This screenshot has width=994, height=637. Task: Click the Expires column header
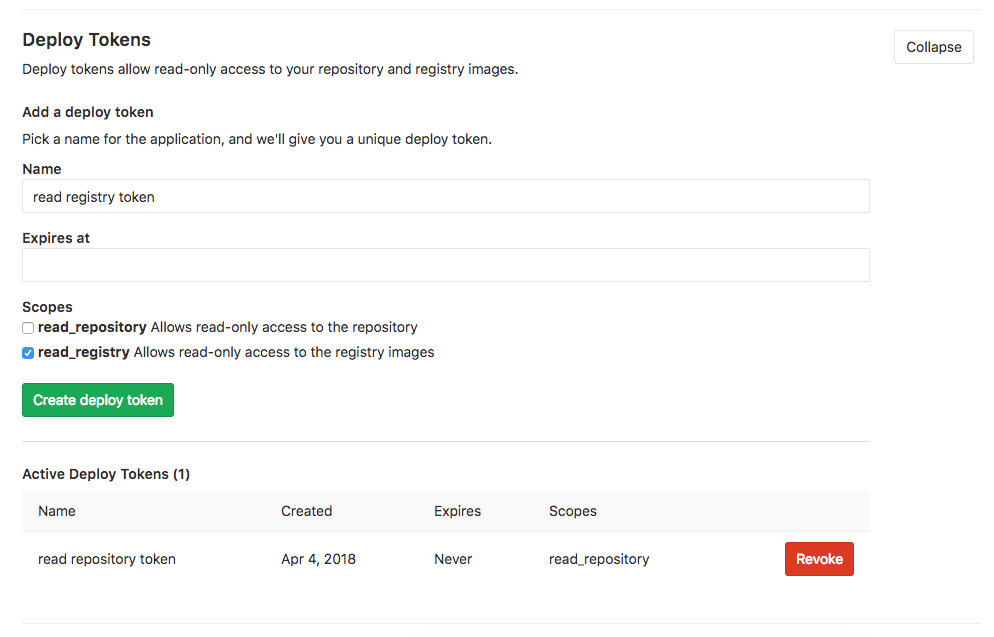tap(457, 510)
